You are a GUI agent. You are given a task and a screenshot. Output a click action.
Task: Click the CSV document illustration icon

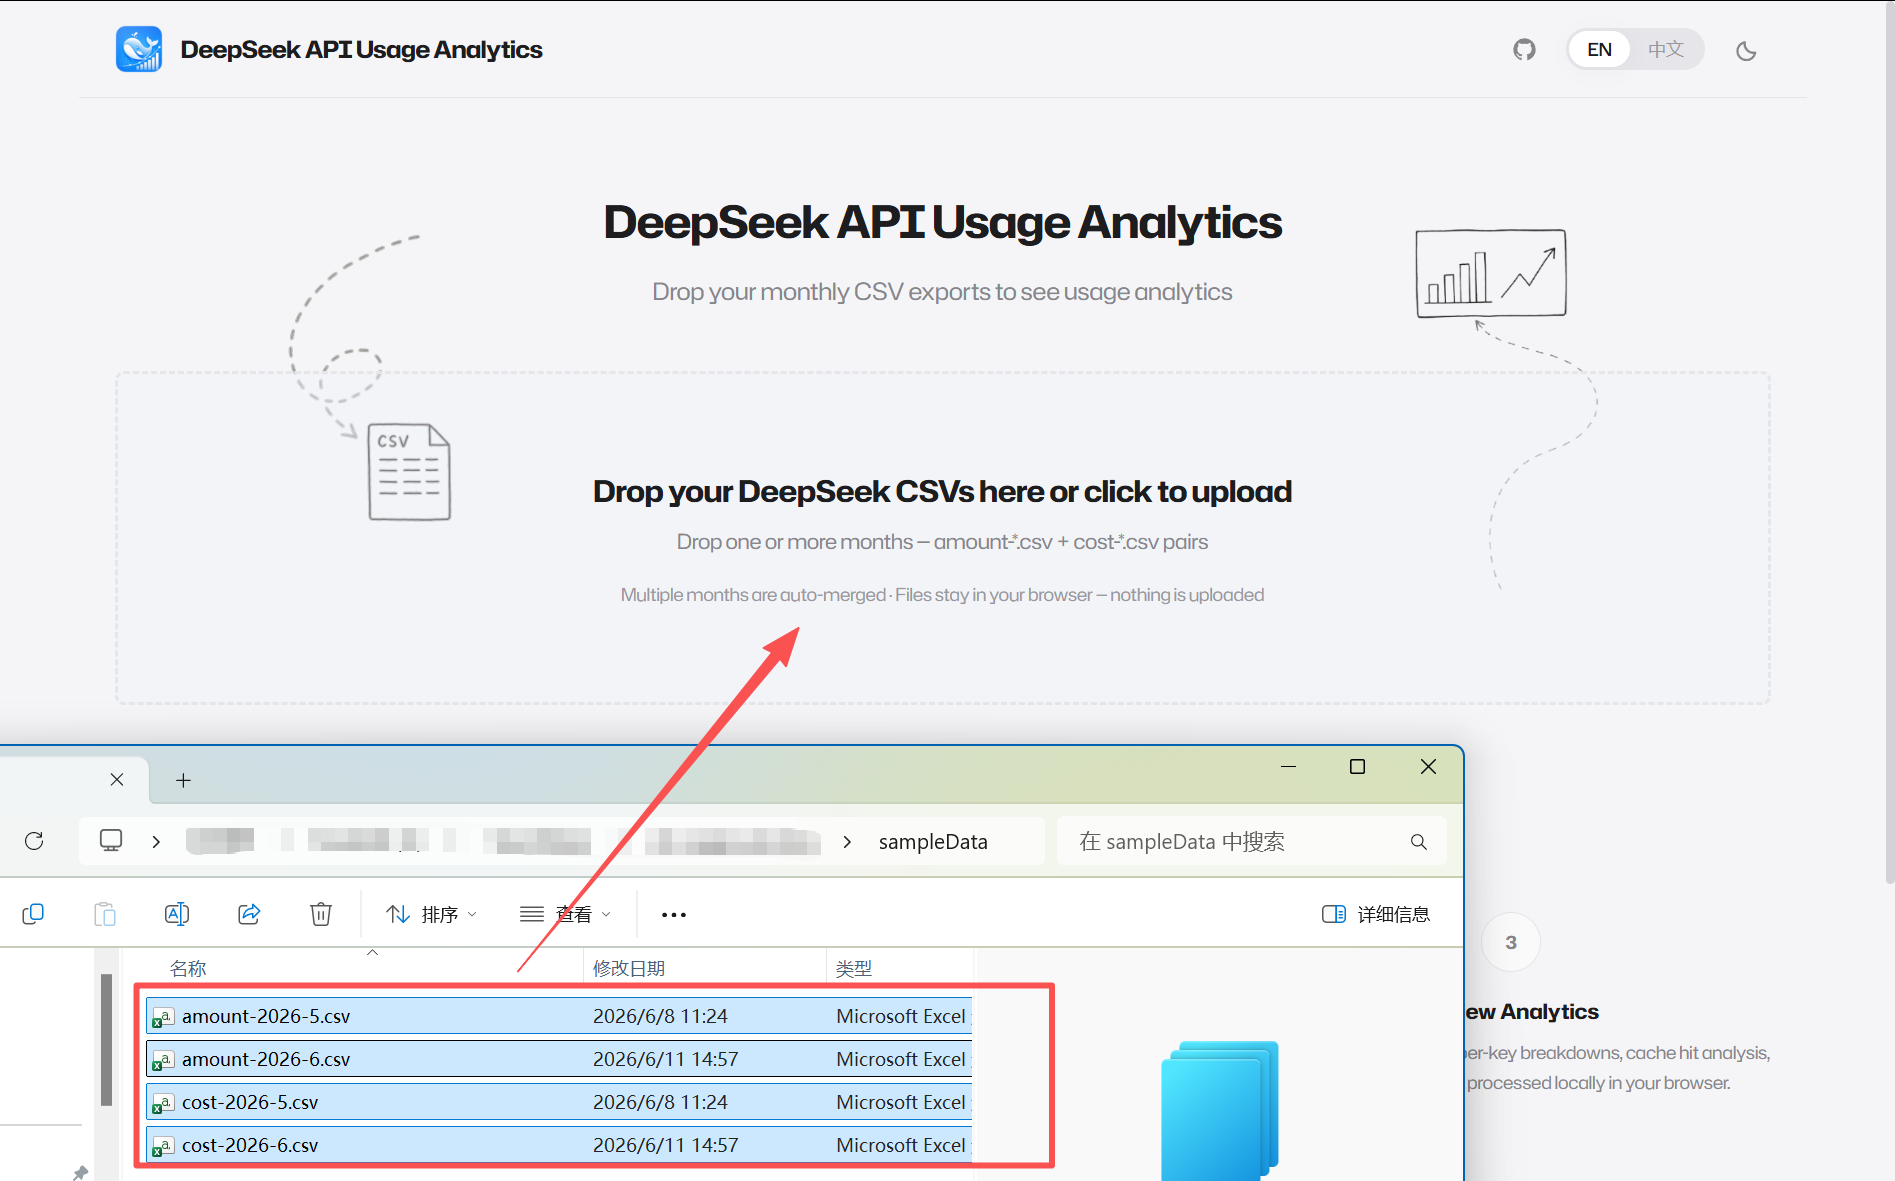tap(409, 471)
